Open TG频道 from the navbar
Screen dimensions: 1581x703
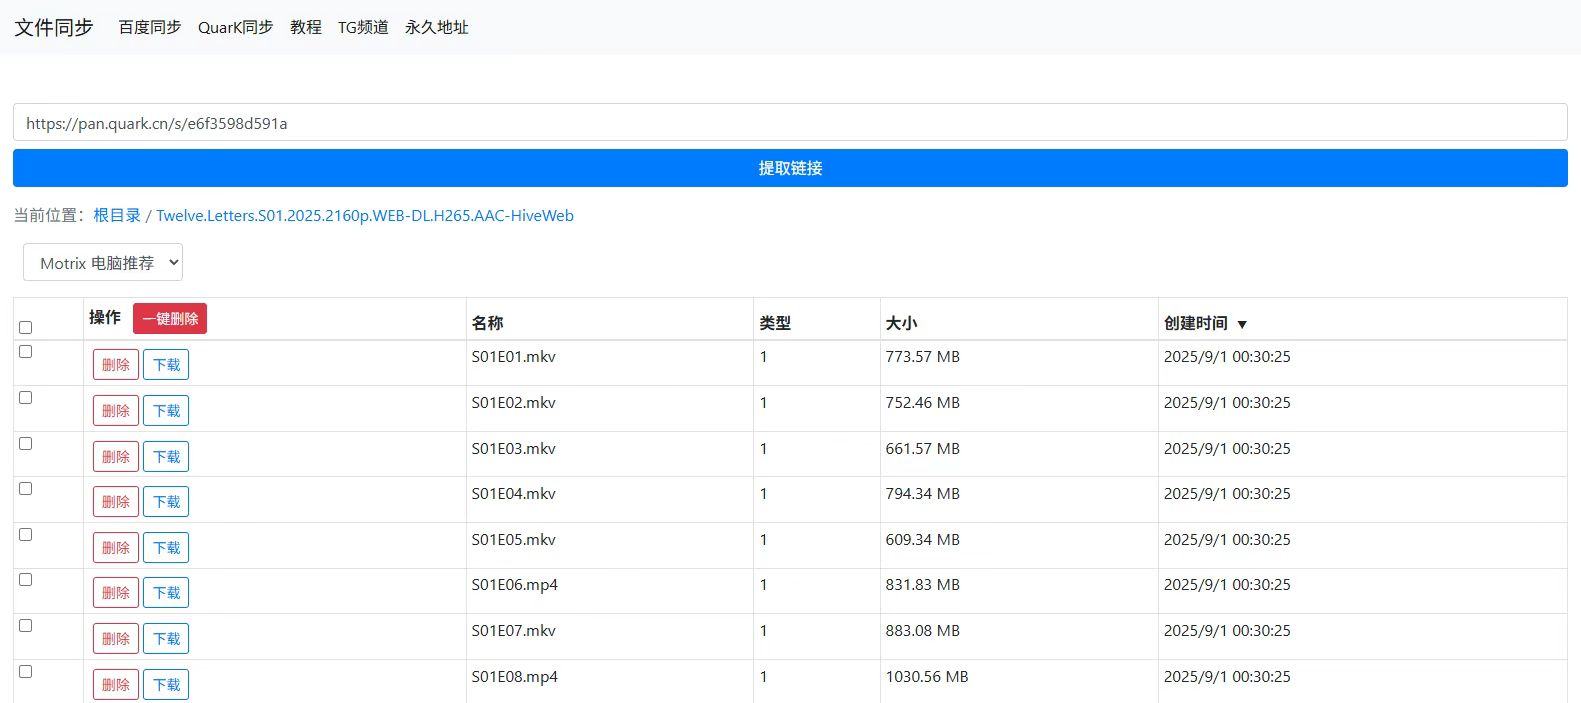pyautogui.click(x=363, y=27)
